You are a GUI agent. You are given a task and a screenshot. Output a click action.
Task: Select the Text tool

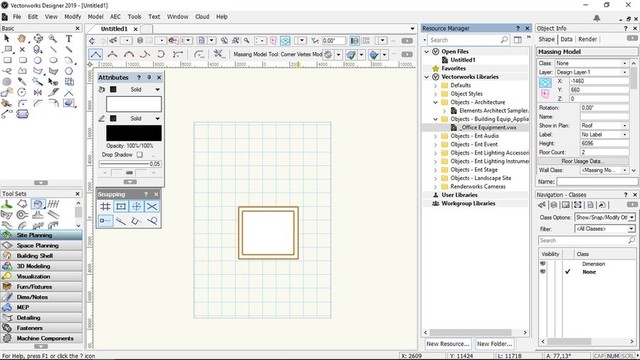[69, 39]
